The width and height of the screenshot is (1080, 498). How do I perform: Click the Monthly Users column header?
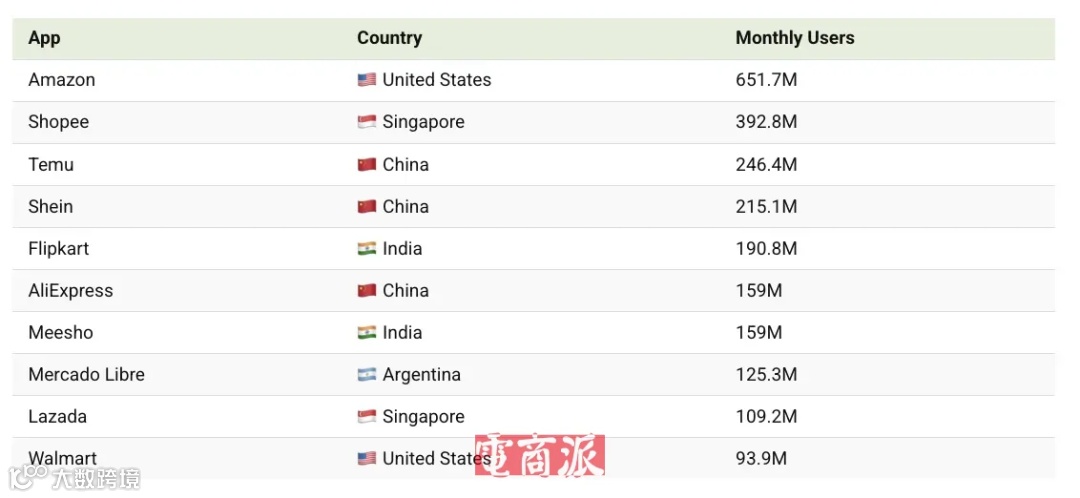pyautogui.click(x=795, y=38)
